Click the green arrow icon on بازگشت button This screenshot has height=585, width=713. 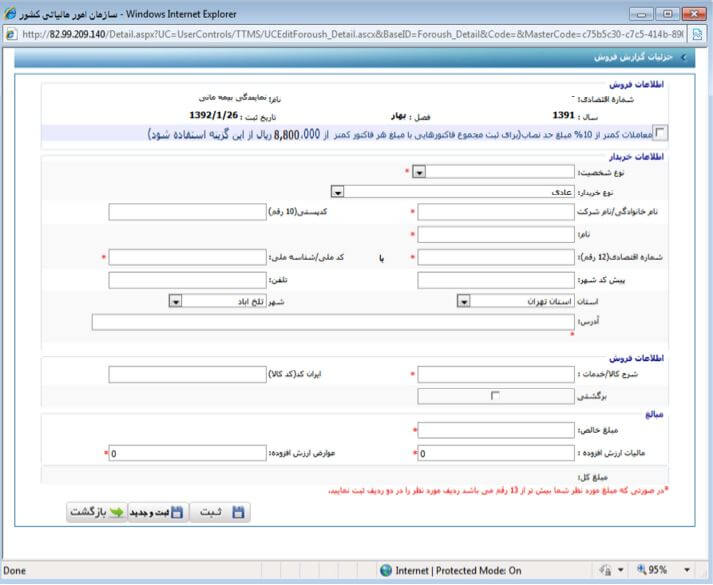pyautogui.click(x=116, y=512)
